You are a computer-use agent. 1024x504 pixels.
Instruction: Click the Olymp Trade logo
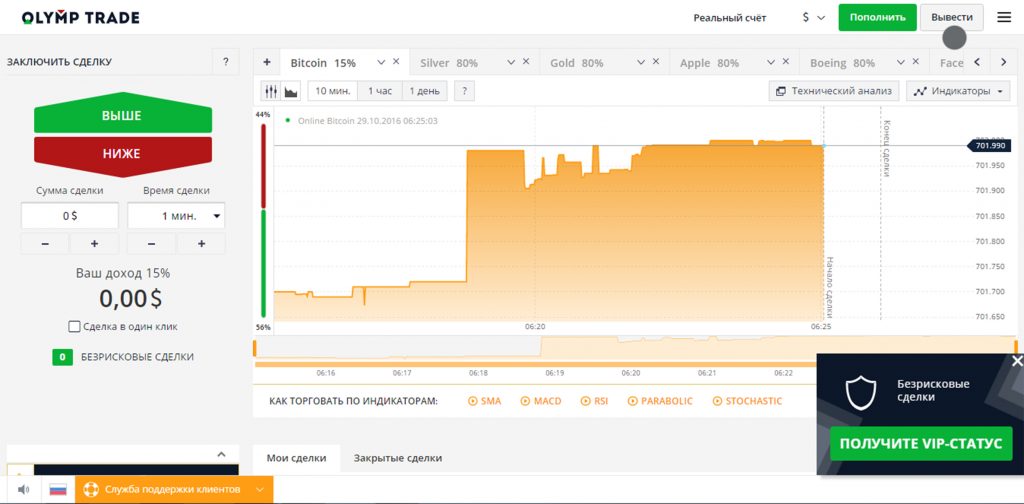[81, 18]
